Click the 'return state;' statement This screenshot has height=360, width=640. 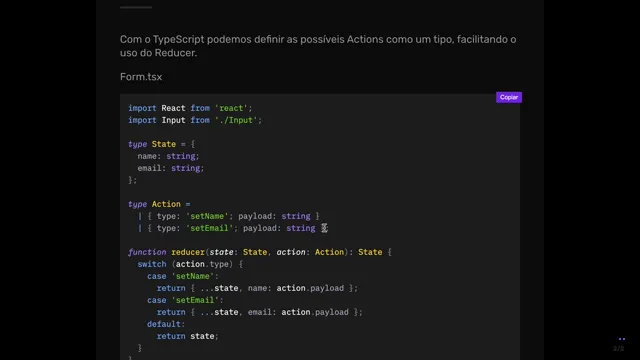[188, 336]
